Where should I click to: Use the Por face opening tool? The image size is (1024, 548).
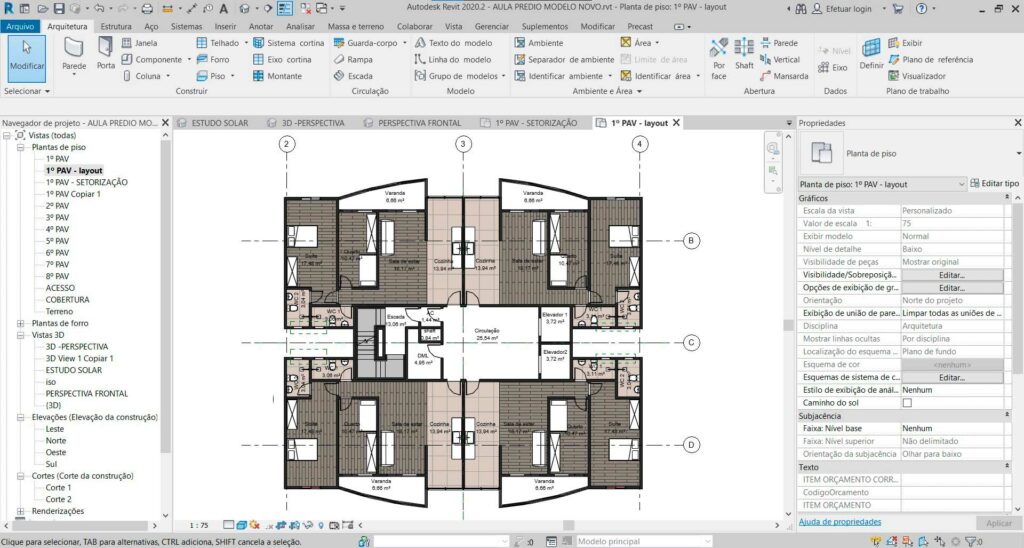coord(719,57)
